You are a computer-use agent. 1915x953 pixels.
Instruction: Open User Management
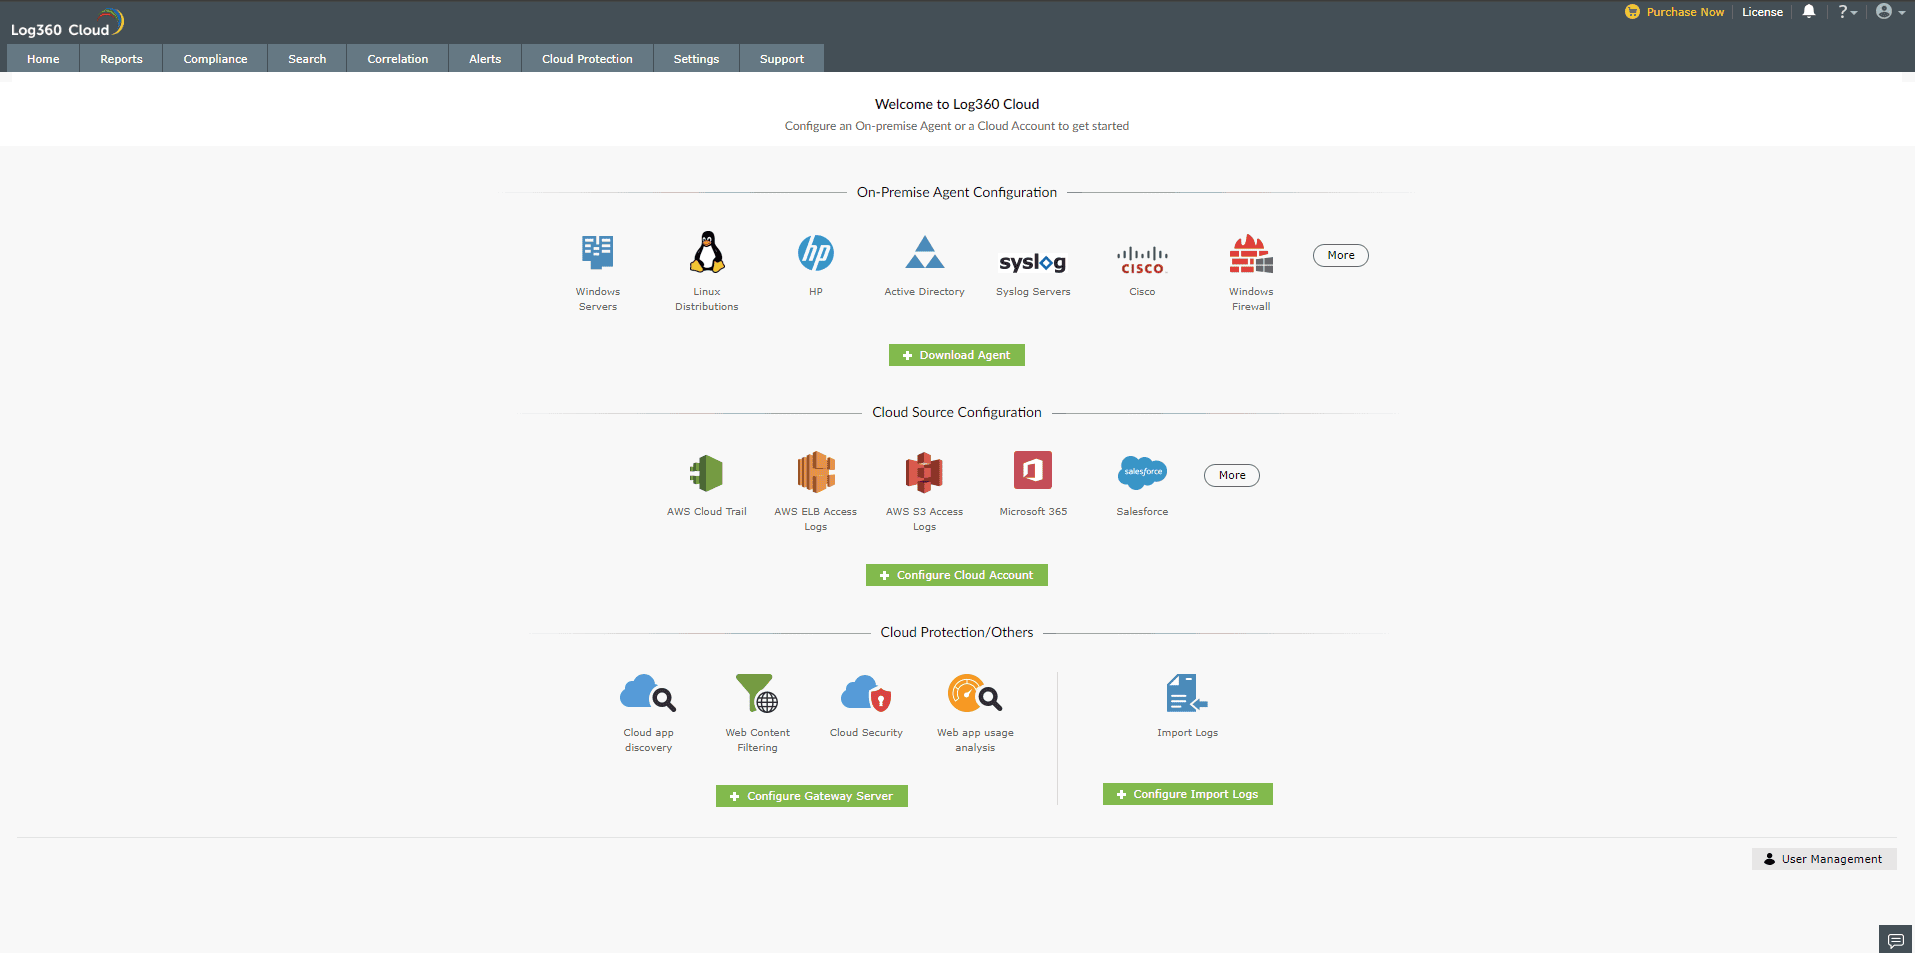point(1823,859)
